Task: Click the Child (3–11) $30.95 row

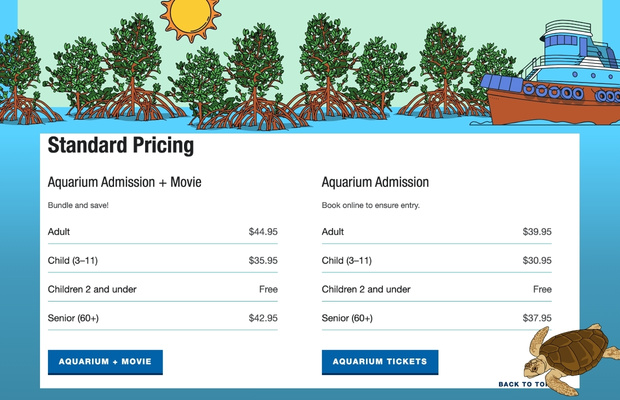Action: coord(436,261)
